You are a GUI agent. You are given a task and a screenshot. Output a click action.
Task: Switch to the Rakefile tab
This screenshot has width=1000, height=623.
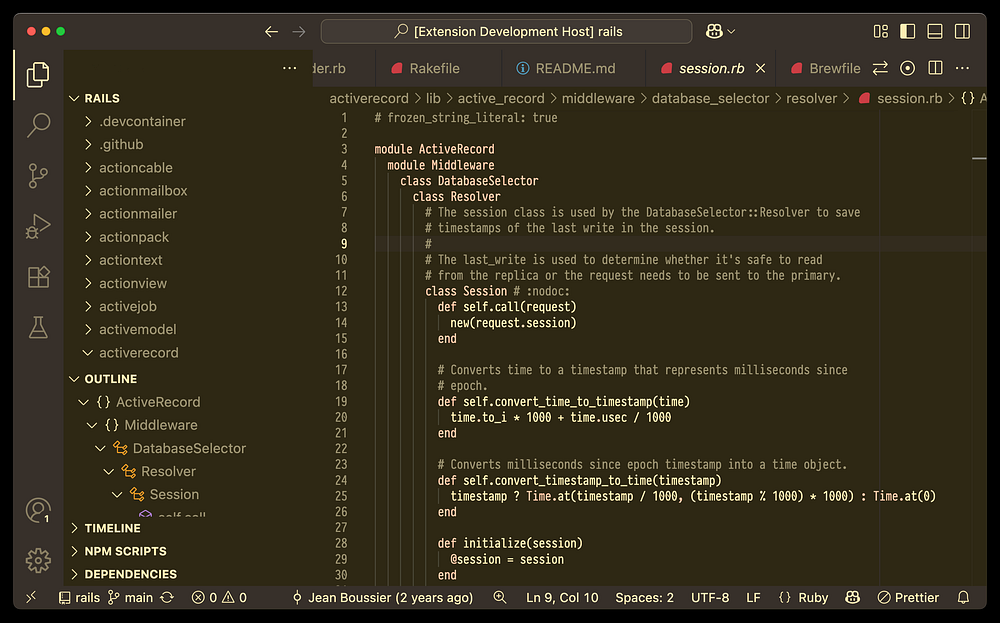click(434, 68)
